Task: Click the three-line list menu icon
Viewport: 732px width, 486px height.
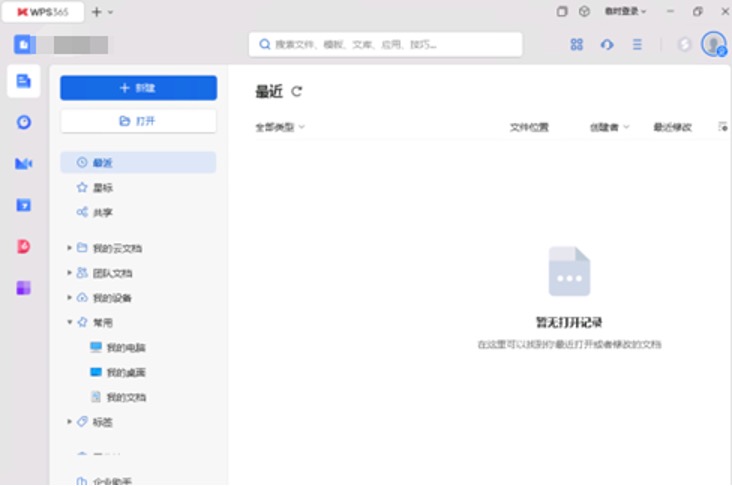Action: [x=637, y=45]
